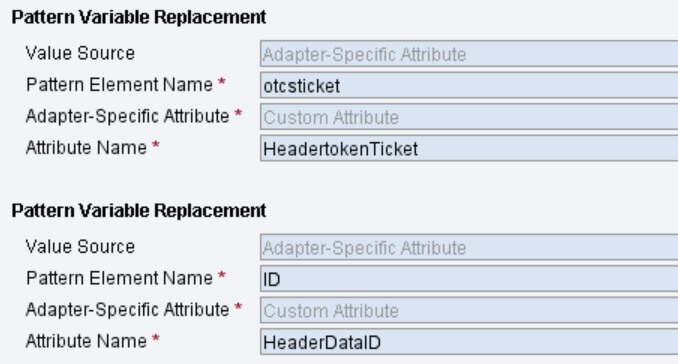Click the Adapter-Specific Attribute label in the ID section
Image resolution: width=678 pixels, height=364 pixels.
click(128, 310)
